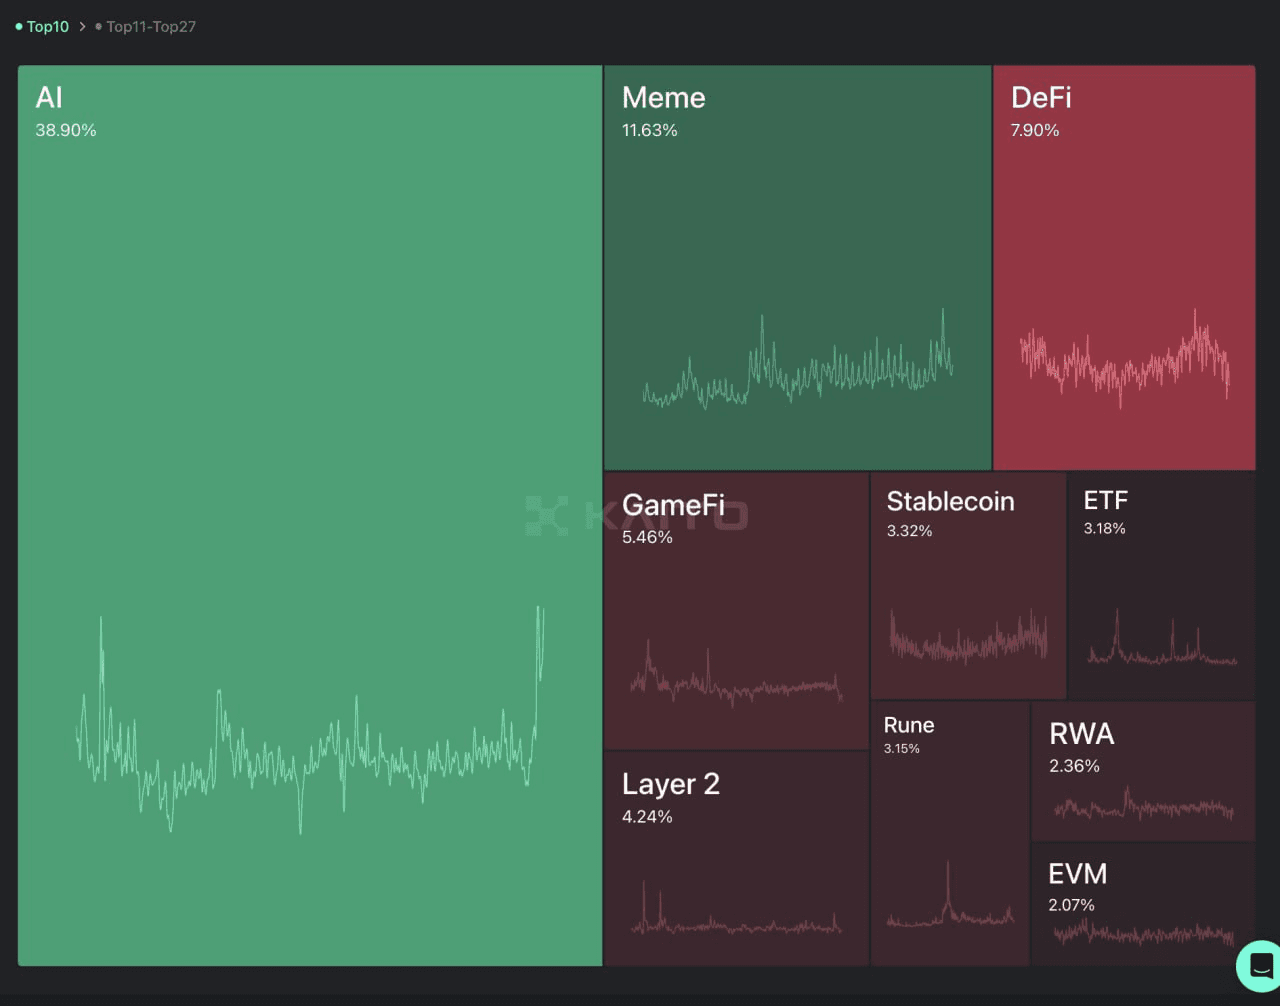1280x1006 pixels.
Task: Open the chat support widget icon
Action: (x=1260, y=966)
